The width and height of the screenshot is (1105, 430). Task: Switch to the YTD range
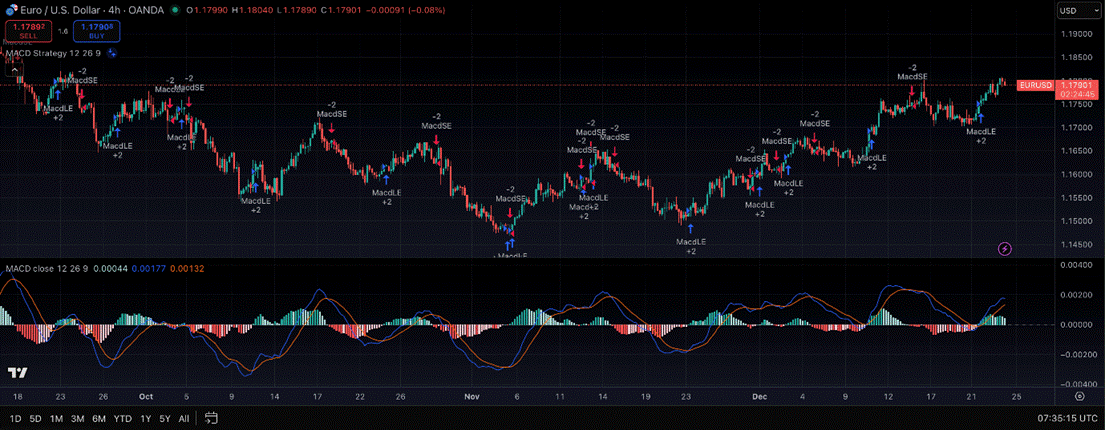122,418
